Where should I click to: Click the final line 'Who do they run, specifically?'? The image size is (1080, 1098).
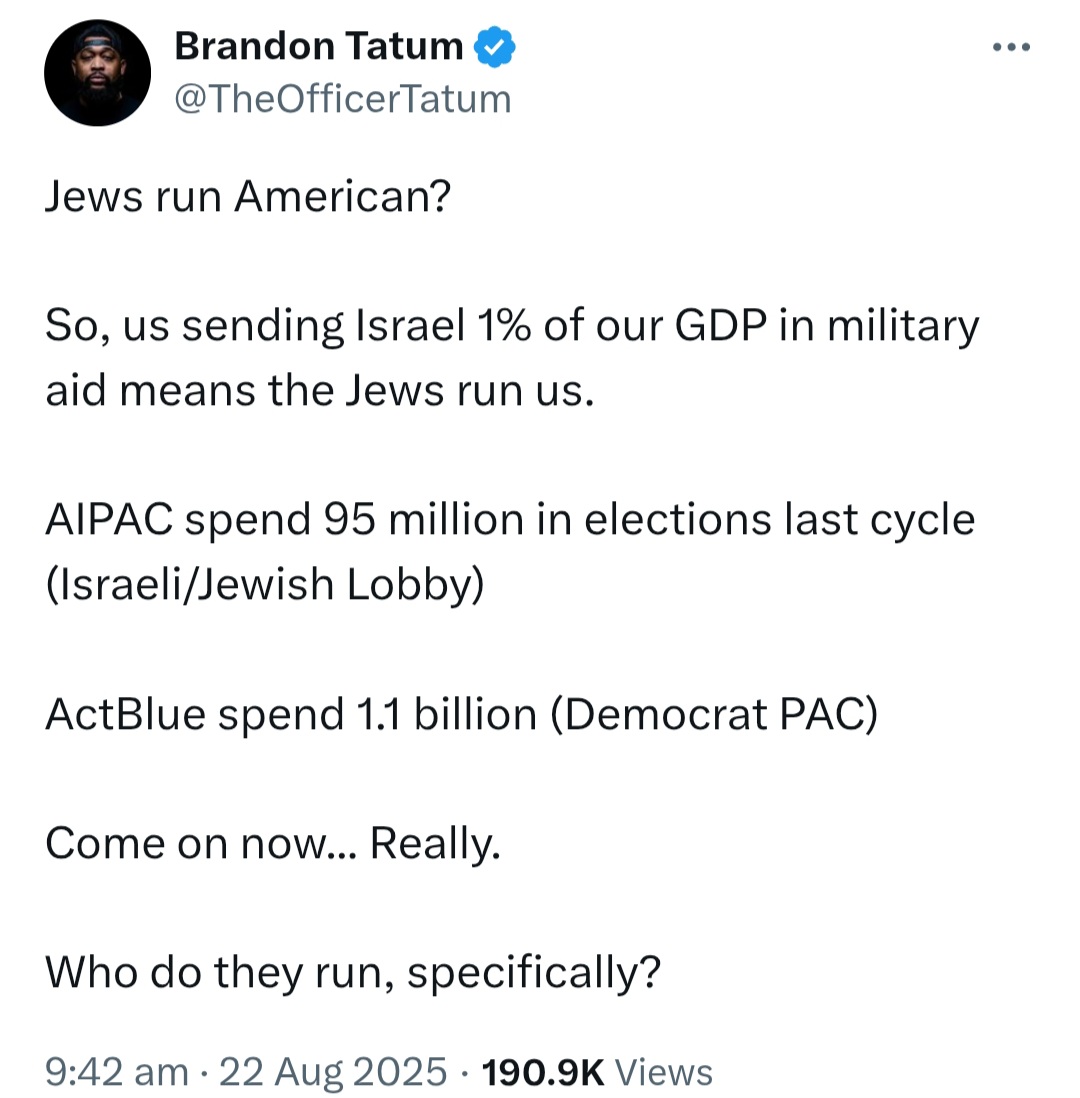(x=353, y=972)
